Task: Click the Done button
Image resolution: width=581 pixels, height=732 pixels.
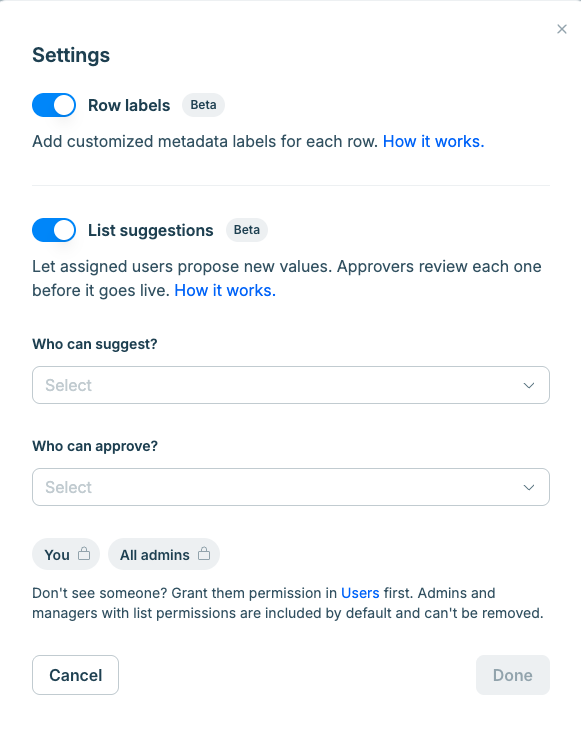Action: pos(513,675)
